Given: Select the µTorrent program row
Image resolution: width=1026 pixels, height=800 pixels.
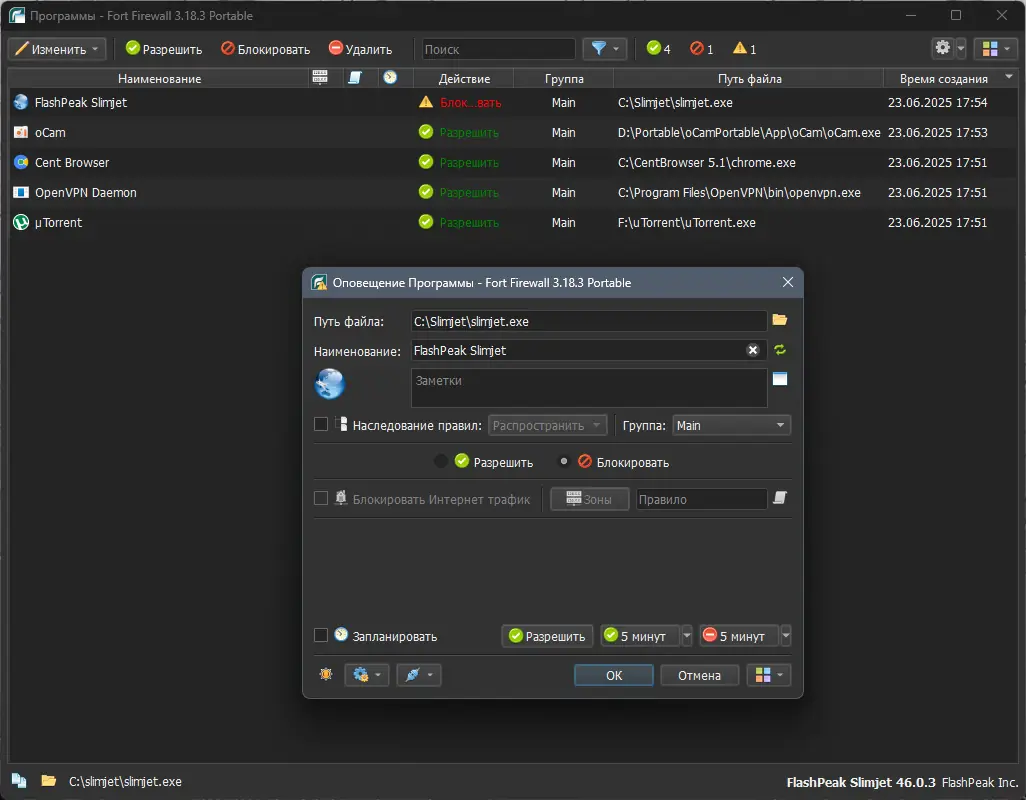Looking at the screenshot, I should 513,223.
